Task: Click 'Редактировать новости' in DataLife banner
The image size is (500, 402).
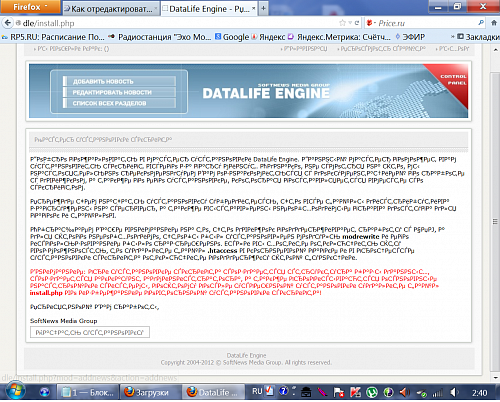Action: (119, 92)
